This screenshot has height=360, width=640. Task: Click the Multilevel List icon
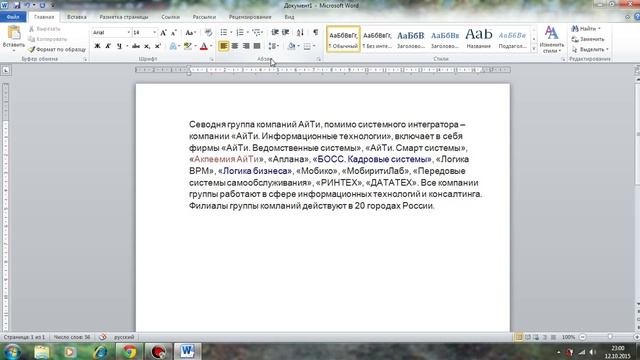[257, 33]
